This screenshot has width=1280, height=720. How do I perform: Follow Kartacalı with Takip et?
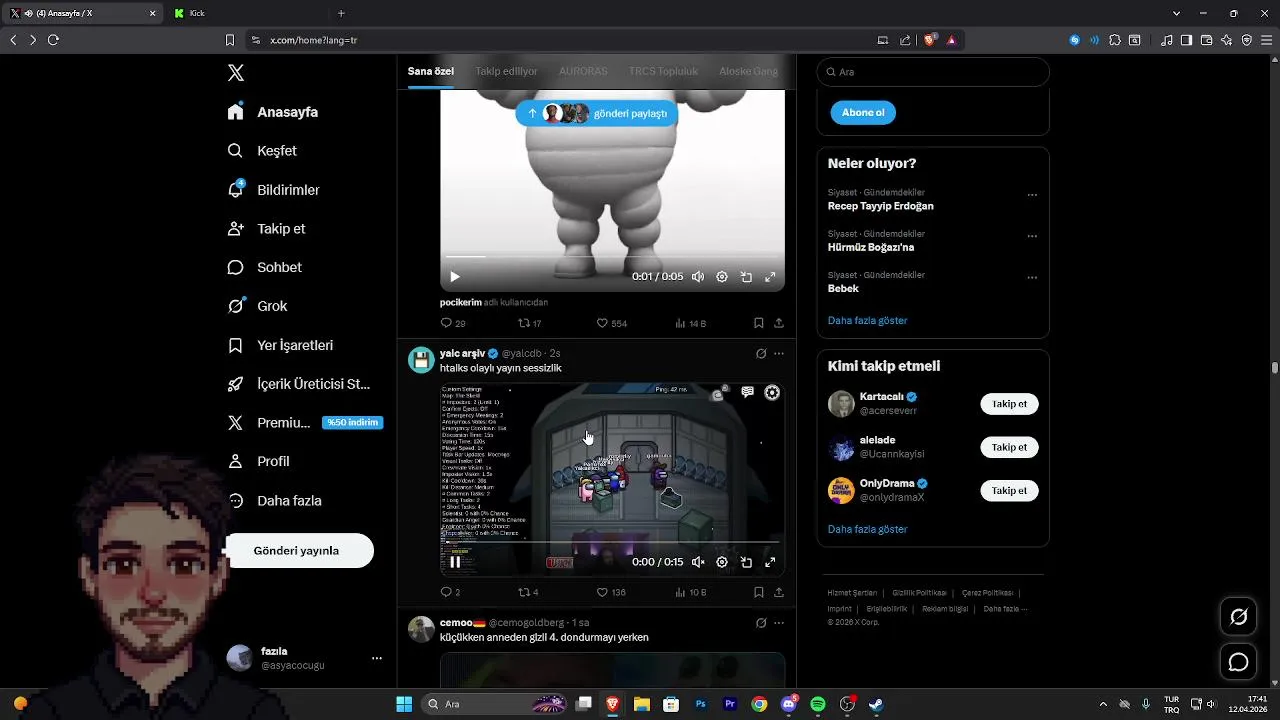pyautogui.click(x=1009, y=404)
